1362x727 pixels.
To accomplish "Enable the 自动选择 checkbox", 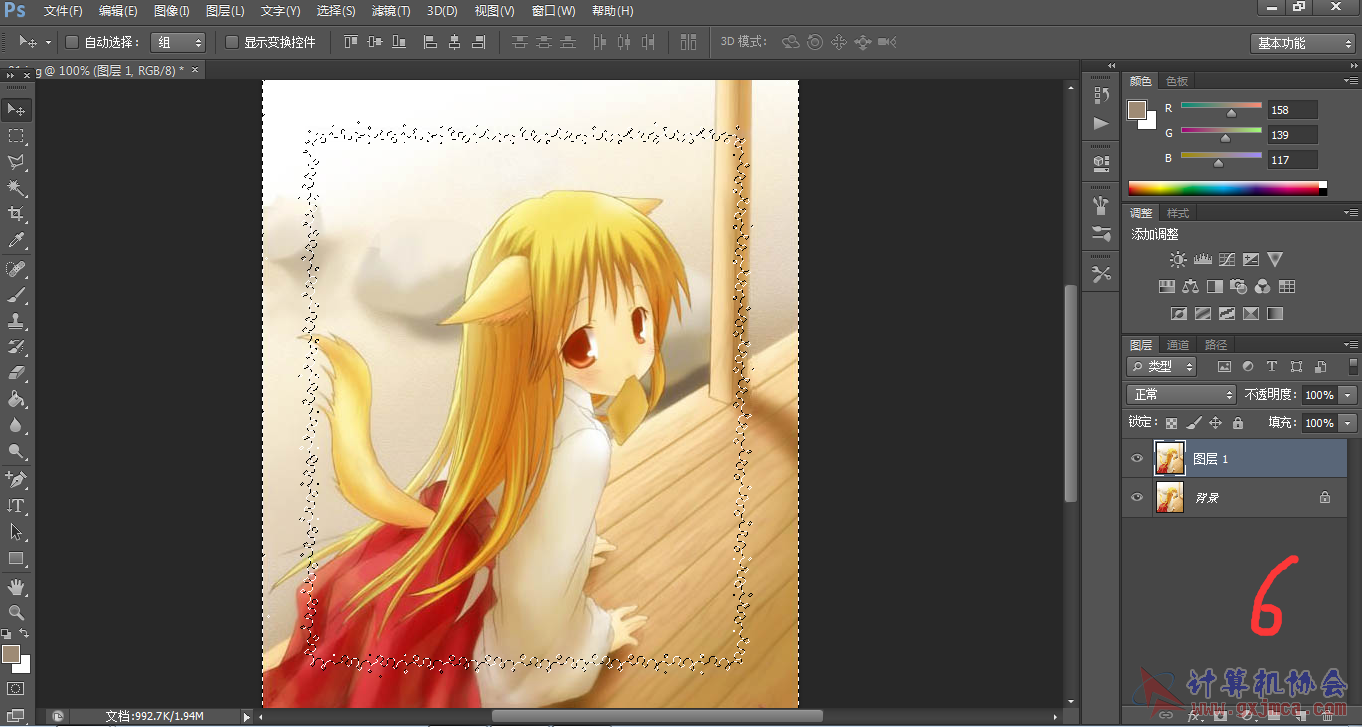I will 72,42.
